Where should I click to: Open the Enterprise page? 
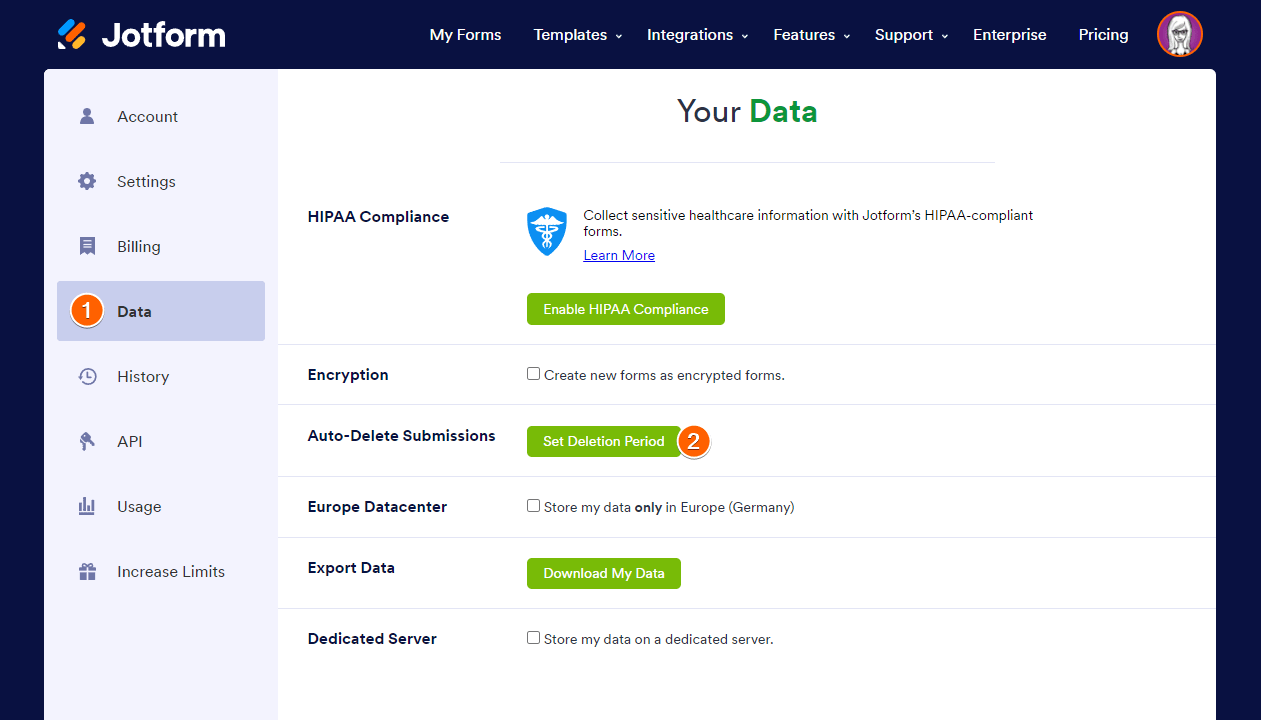[x=1010, y=35]
